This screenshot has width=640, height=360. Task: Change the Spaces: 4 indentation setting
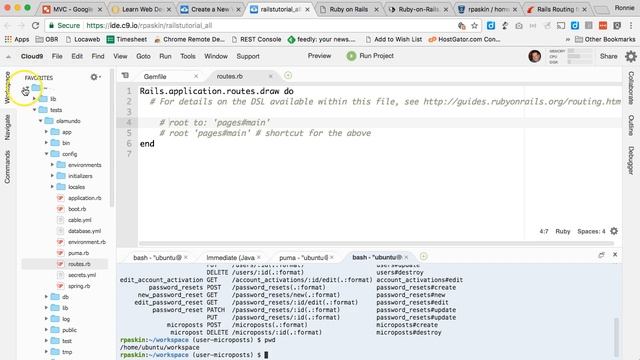pyautogui.click(x=591, y=231)
